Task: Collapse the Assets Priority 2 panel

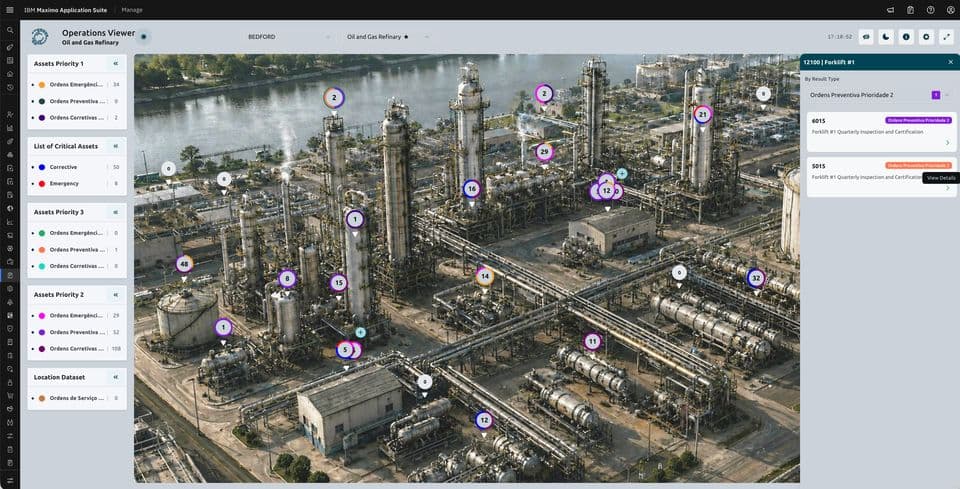Action: 115,295
